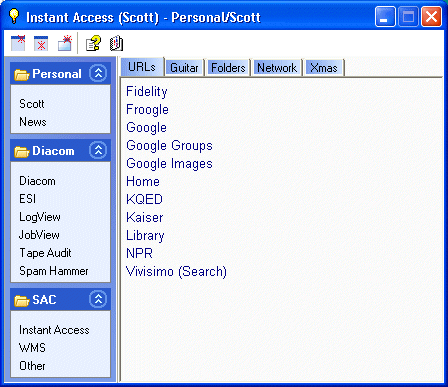Select News in the Personal group
The width and height of the screenshot is (448, 387).
pos(33,122)
